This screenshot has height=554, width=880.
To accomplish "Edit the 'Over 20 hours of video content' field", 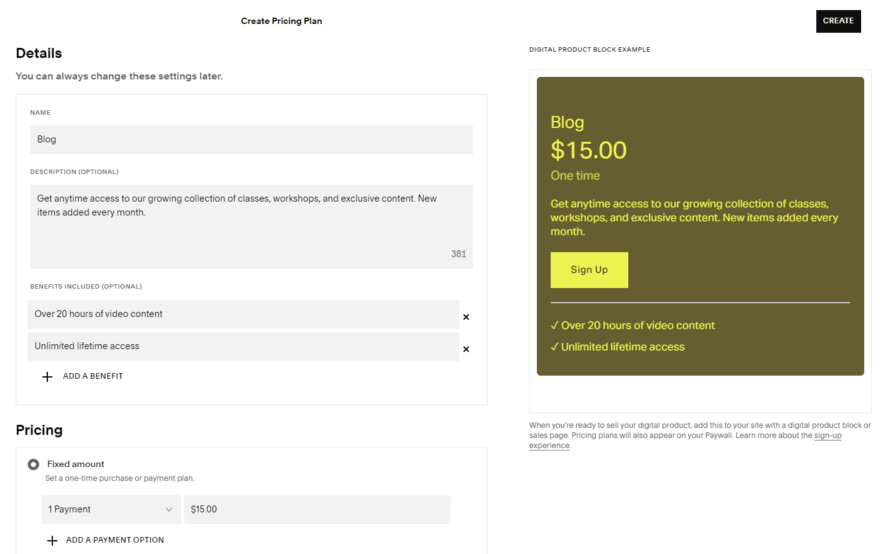I will tap(244, 314).
